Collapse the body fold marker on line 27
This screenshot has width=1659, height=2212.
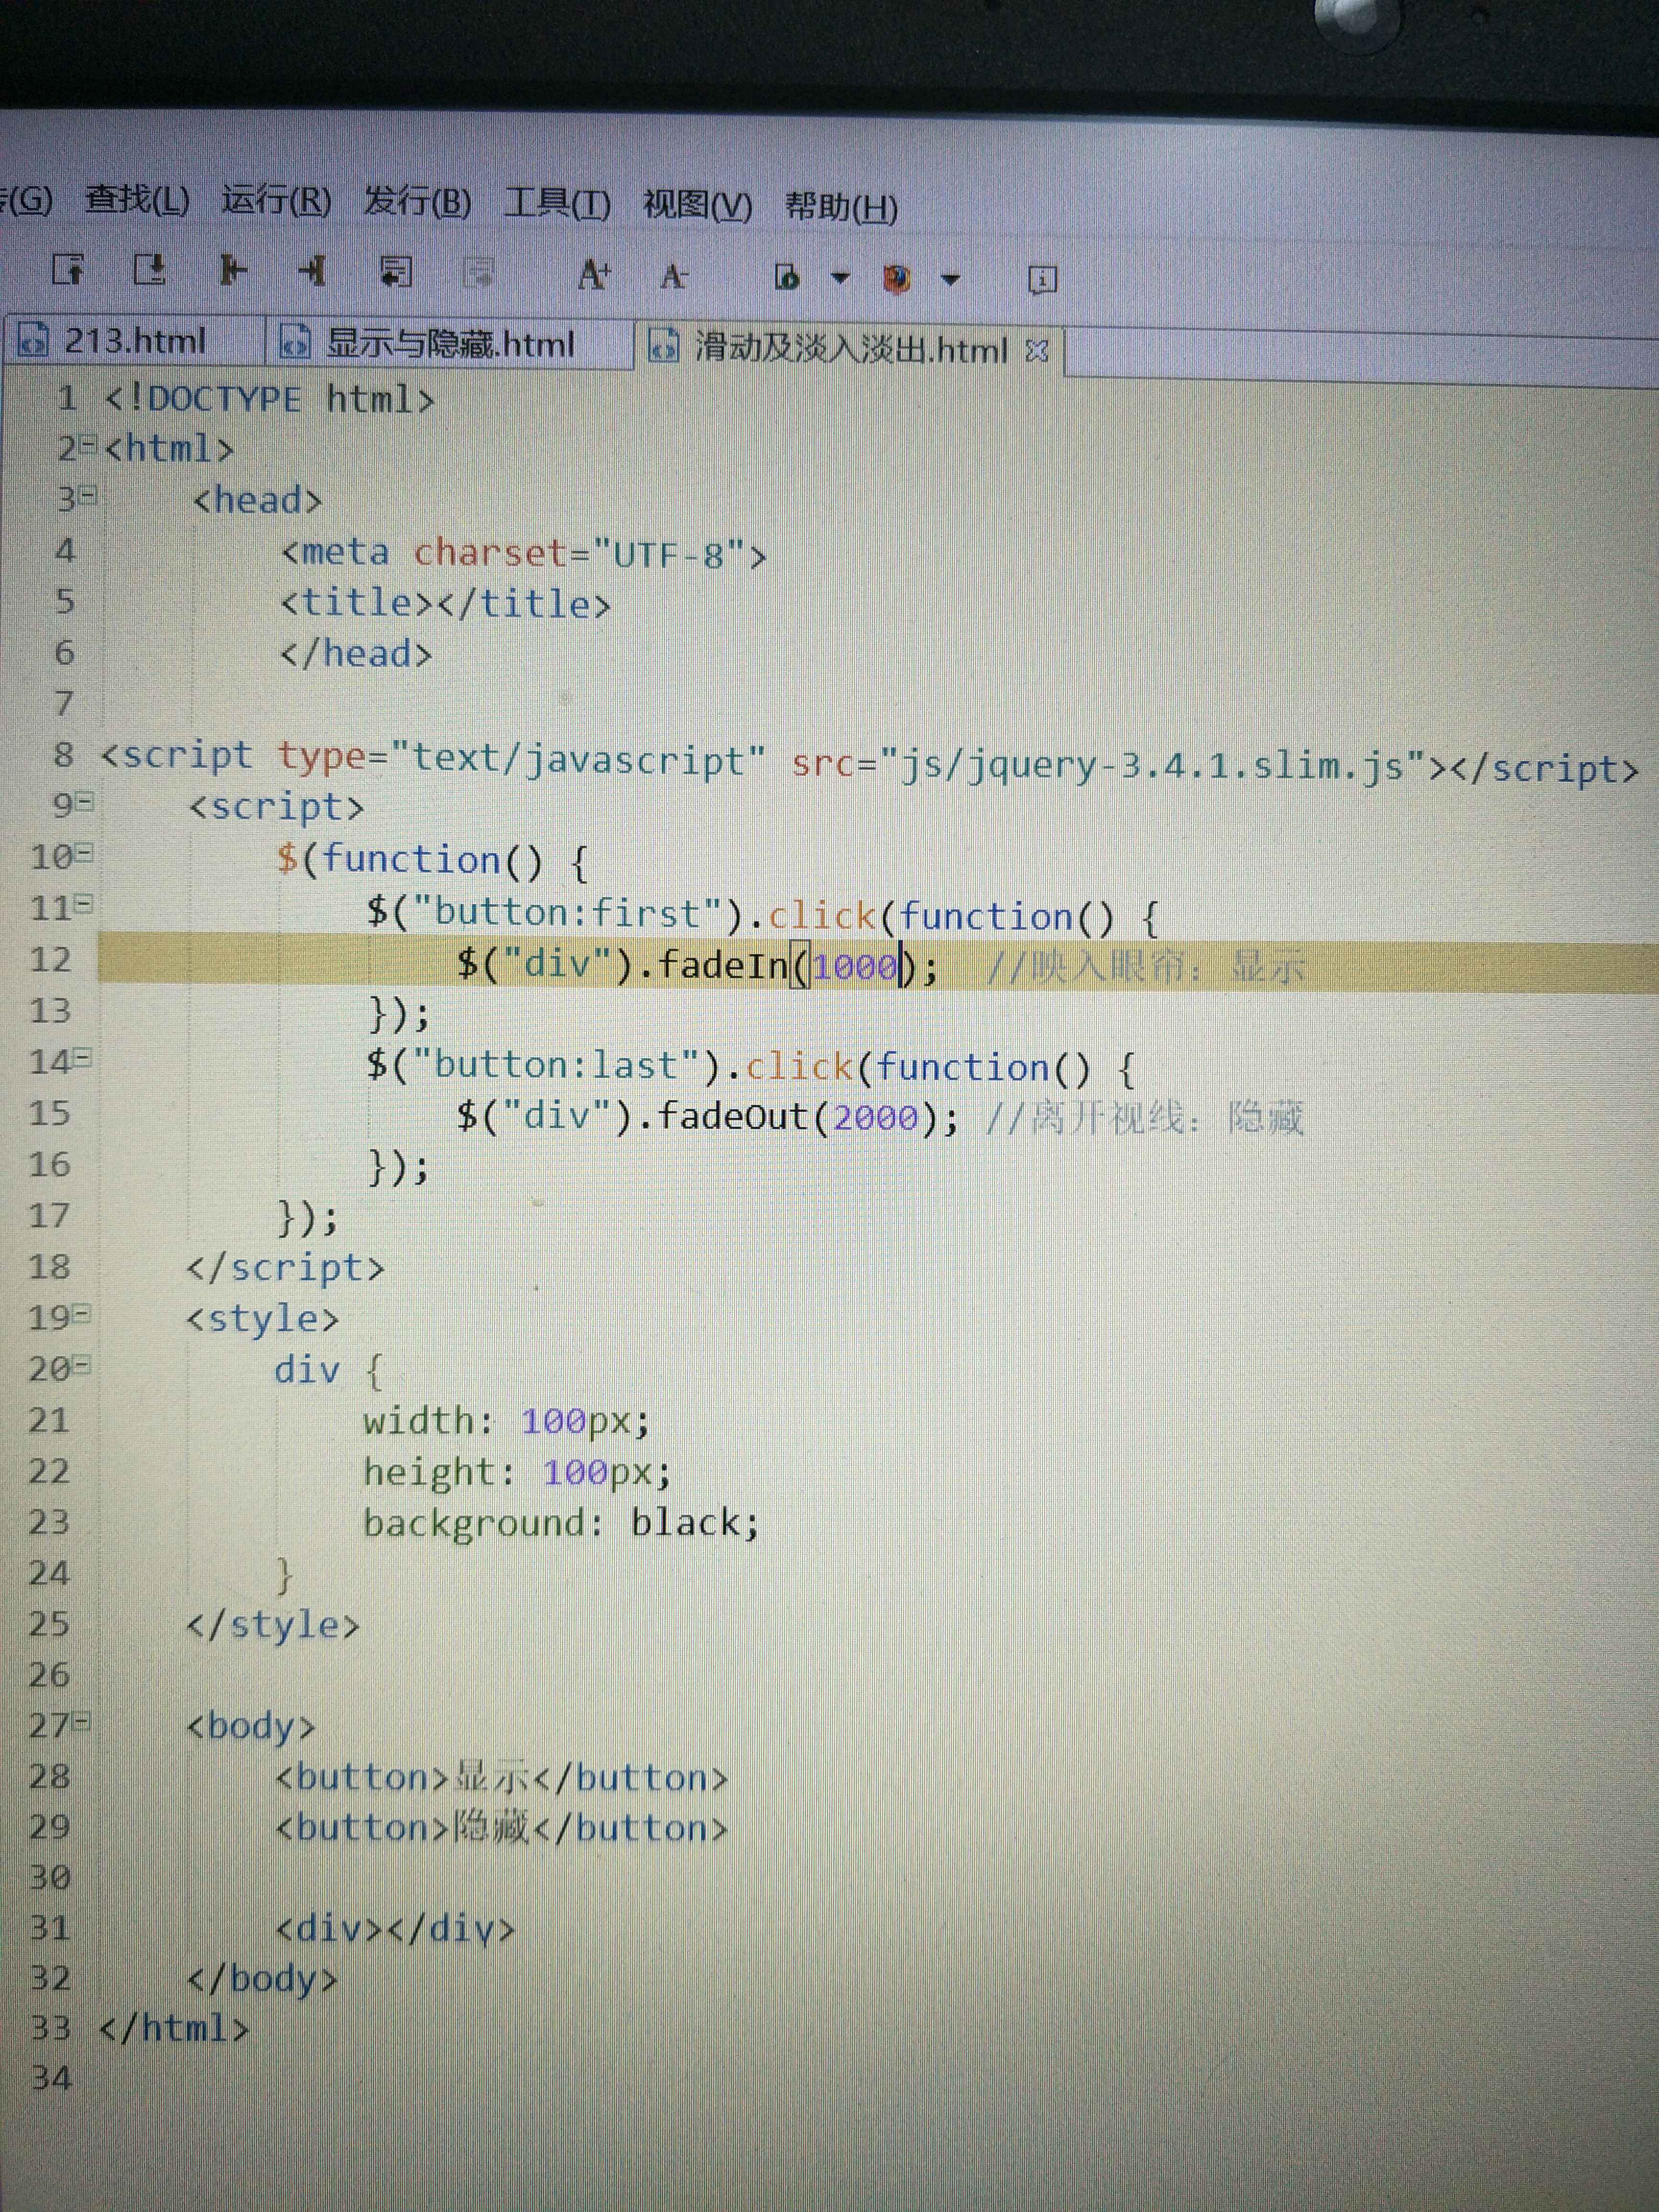[82, 1721]
